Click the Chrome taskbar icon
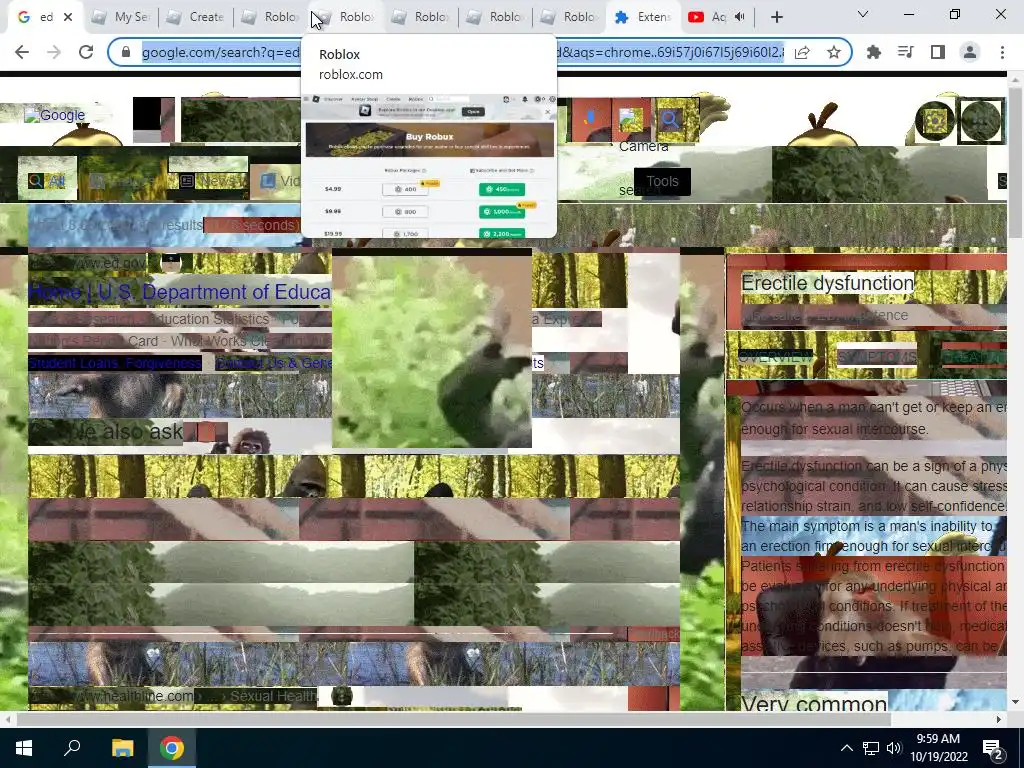 172,748
